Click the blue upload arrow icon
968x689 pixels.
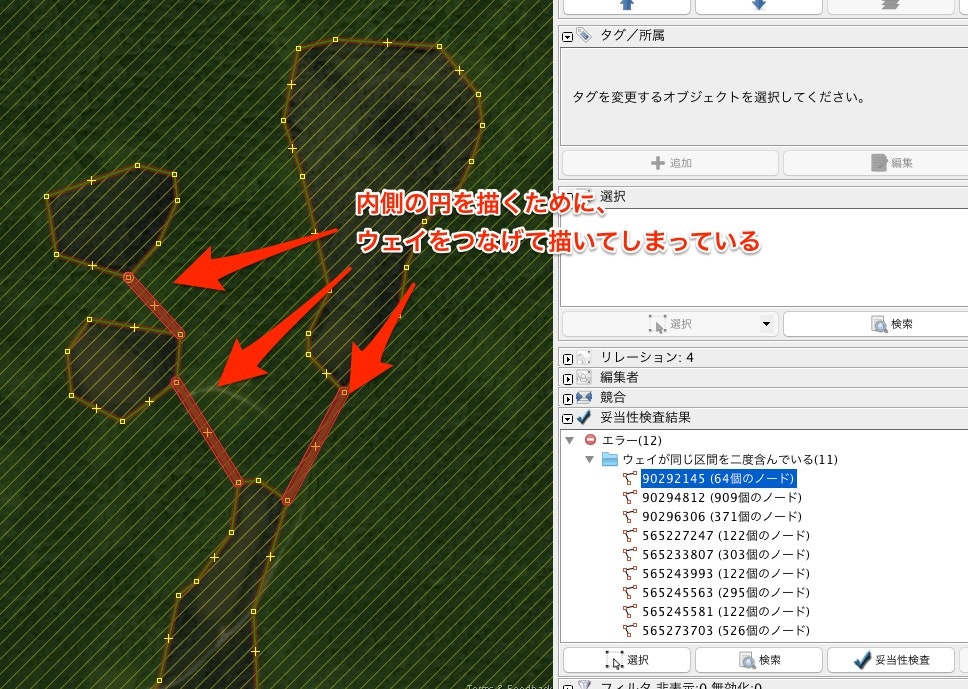pos(626,5)
